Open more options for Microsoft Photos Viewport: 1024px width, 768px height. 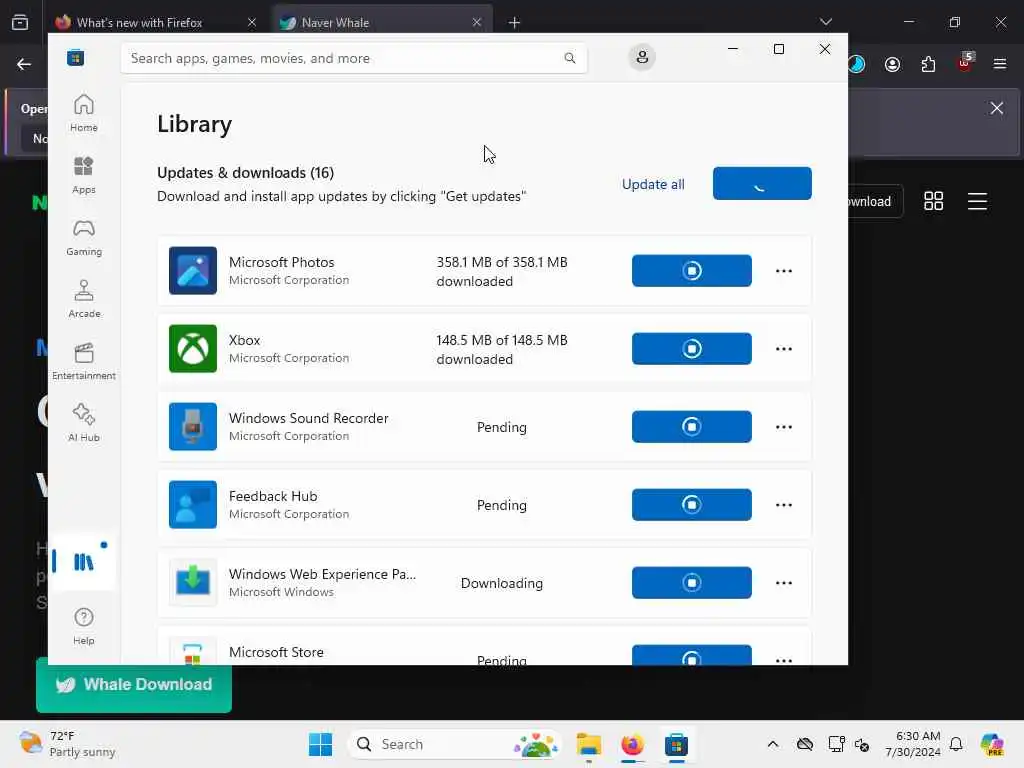[784, 270]
